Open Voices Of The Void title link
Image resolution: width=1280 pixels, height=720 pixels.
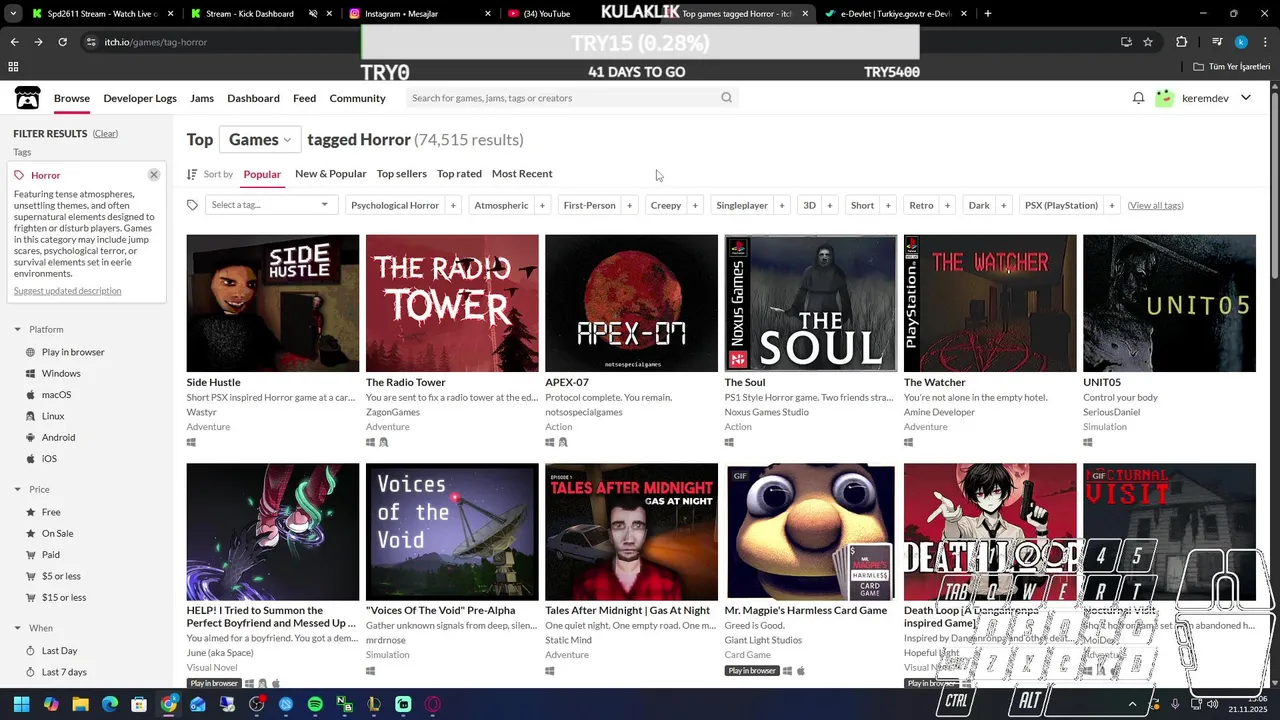(441, 611)
